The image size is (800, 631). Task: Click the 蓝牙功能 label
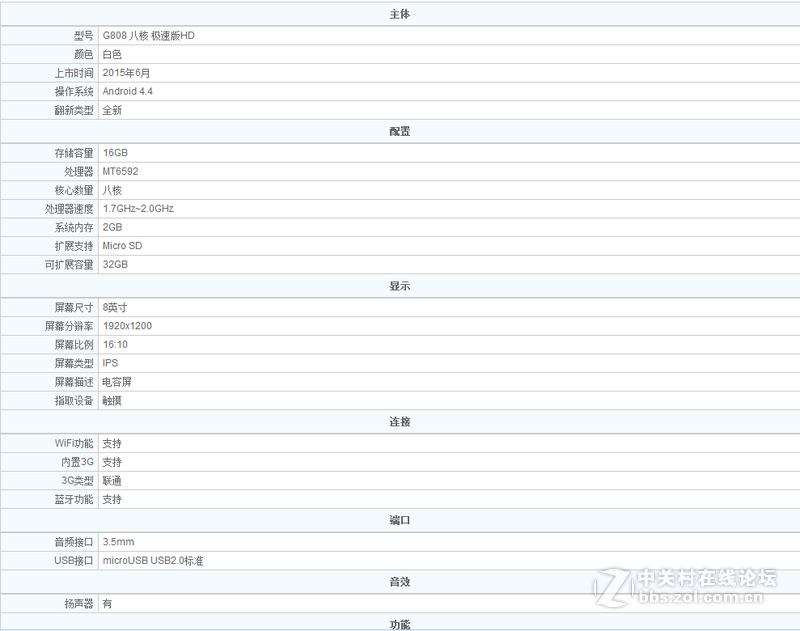[74, 499]
